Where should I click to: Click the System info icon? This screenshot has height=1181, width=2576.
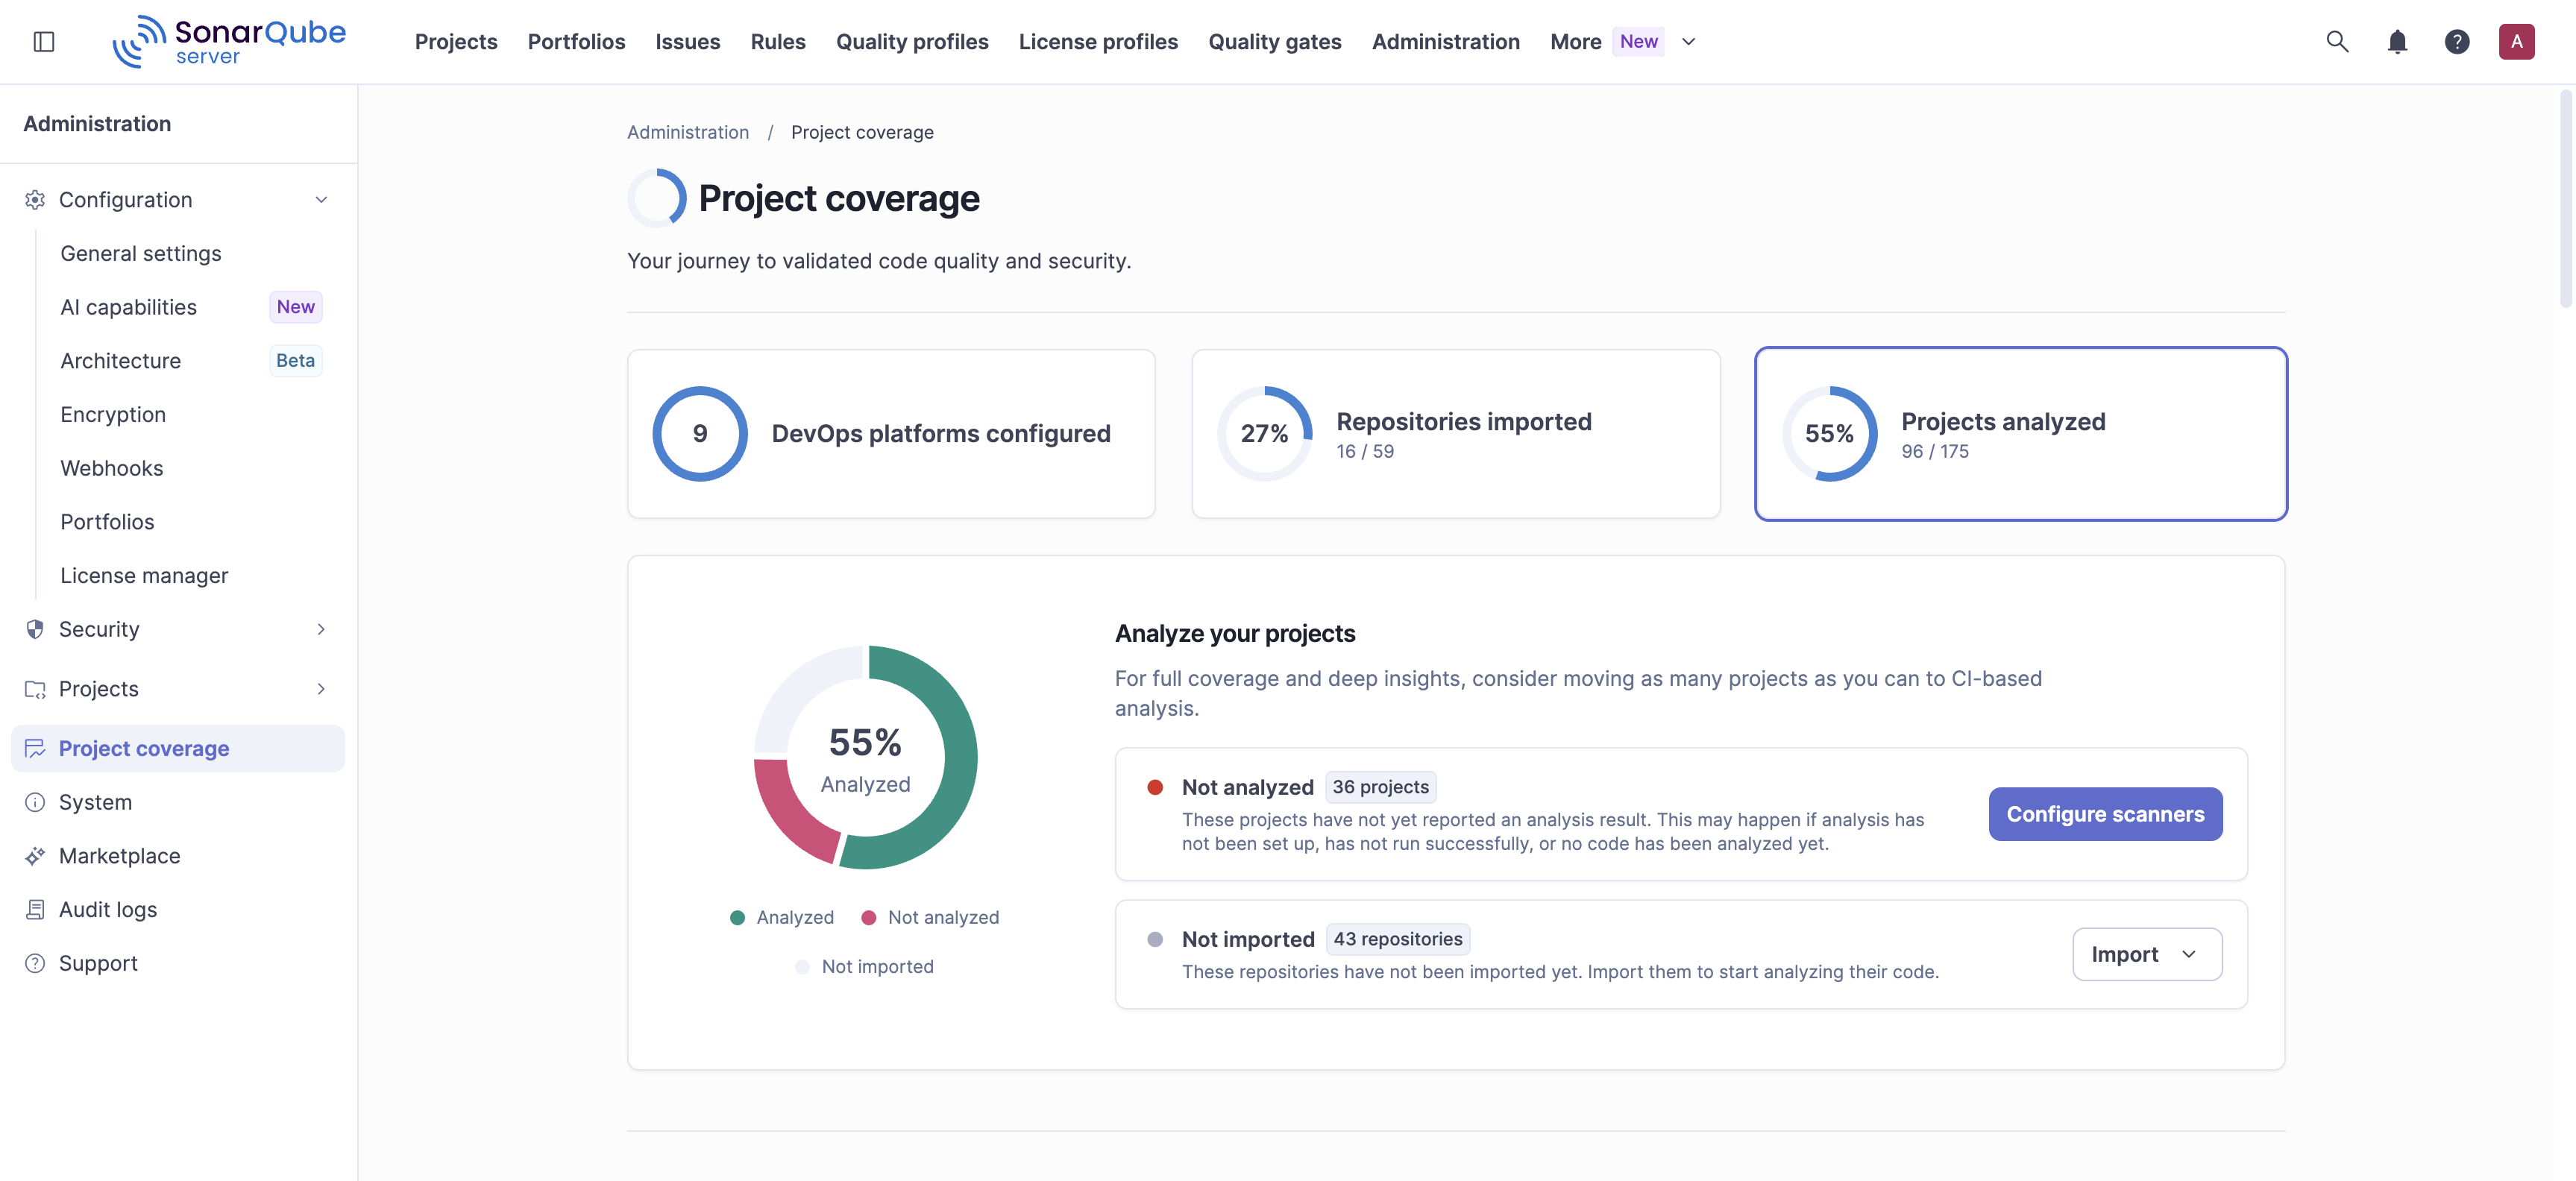click(x=35, y=802)
